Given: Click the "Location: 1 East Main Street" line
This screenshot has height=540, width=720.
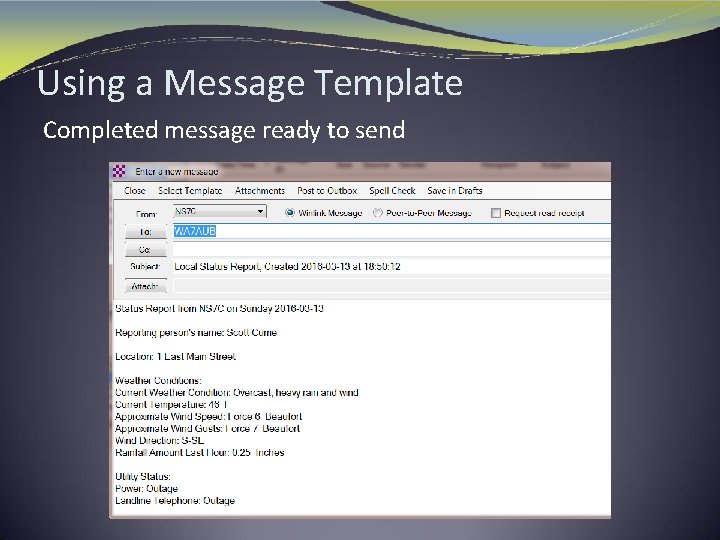Looking at the screenshot, I should tap(175, 356).
